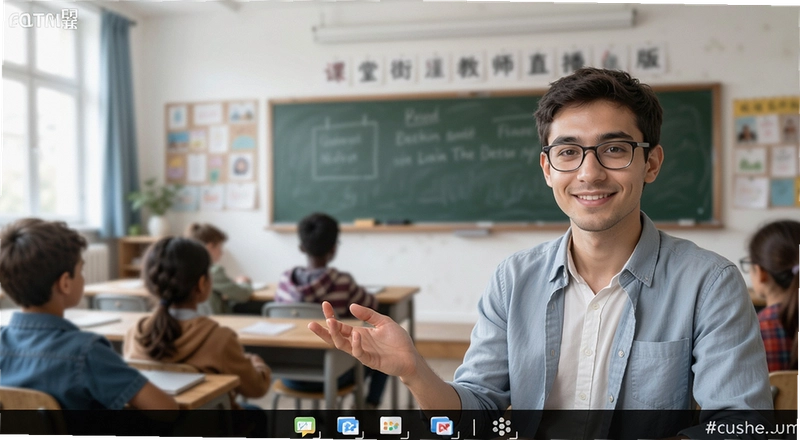
Task: Open the #cushe hashtag link
Action: [752, 427]
